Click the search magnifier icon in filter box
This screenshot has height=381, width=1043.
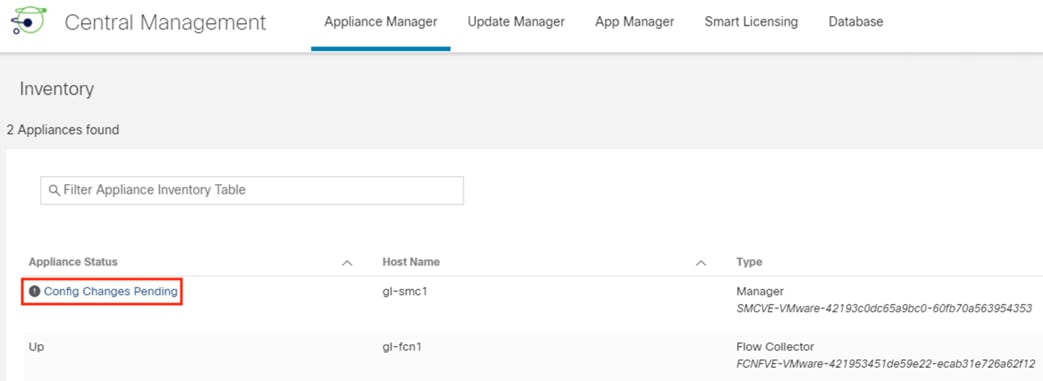pyautogui.click(x=55, y=190)
